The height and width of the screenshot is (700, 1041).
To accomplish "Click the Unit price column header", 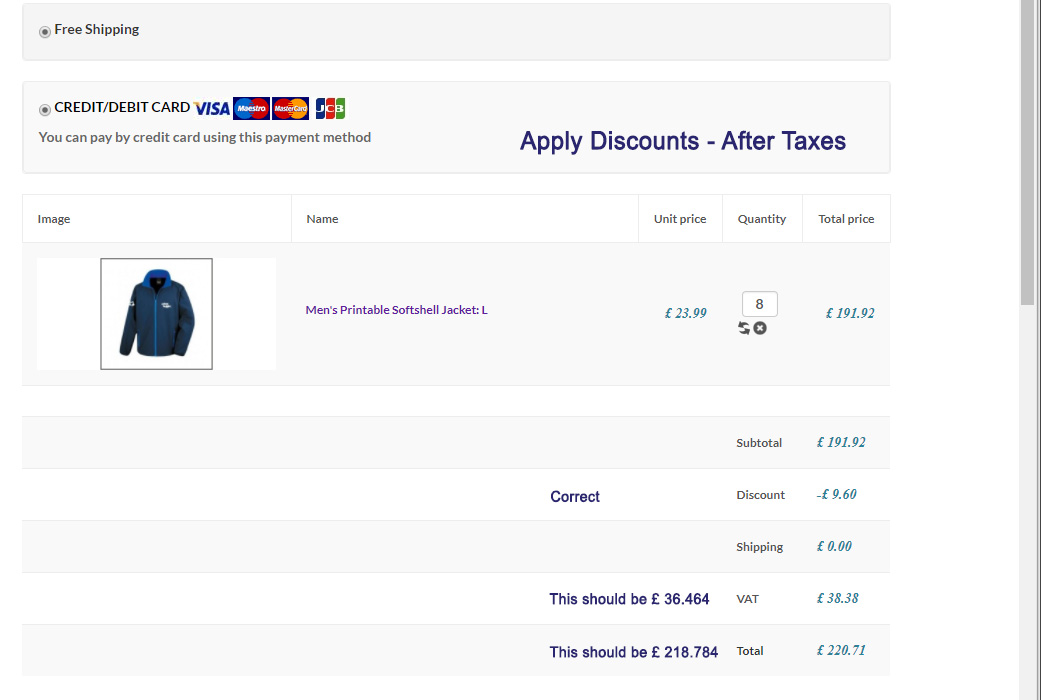I will [680, 219].
